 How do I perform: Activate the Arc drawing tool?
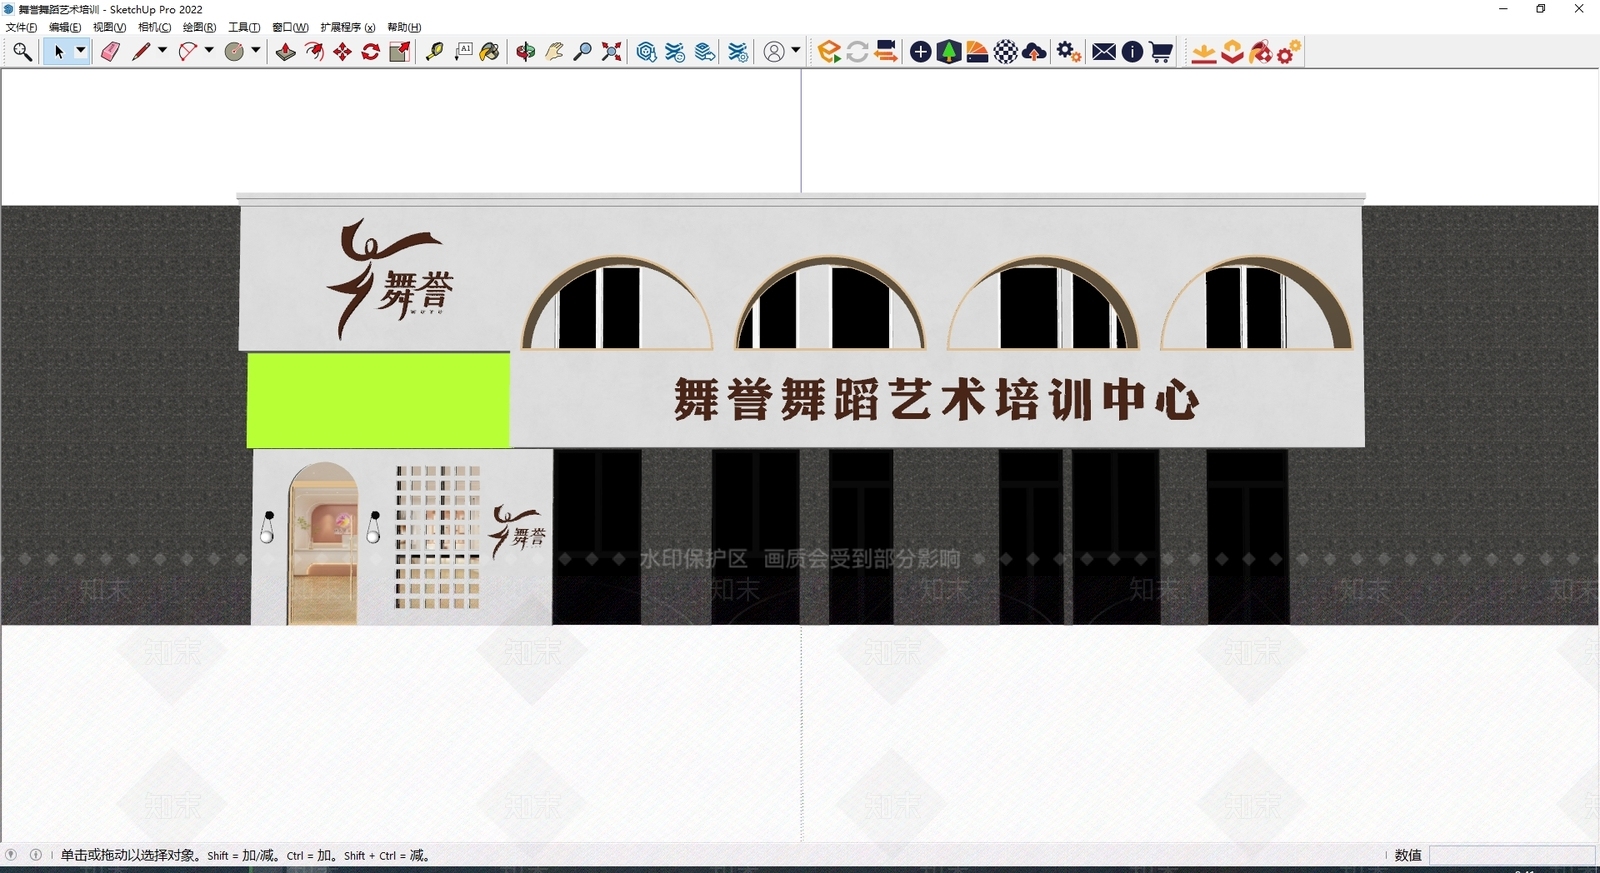(188, 52)
